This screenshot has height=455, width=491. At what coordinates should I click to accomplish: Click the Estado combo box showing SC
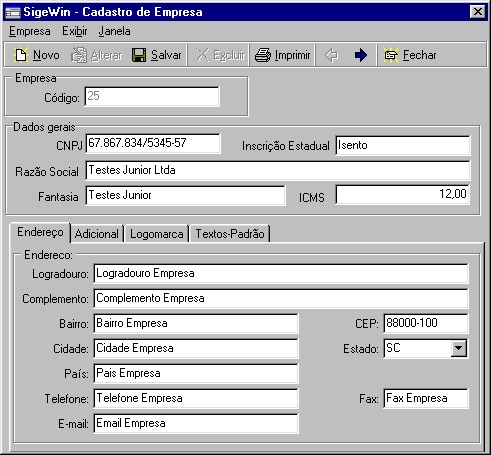click(x=426, y=349)
